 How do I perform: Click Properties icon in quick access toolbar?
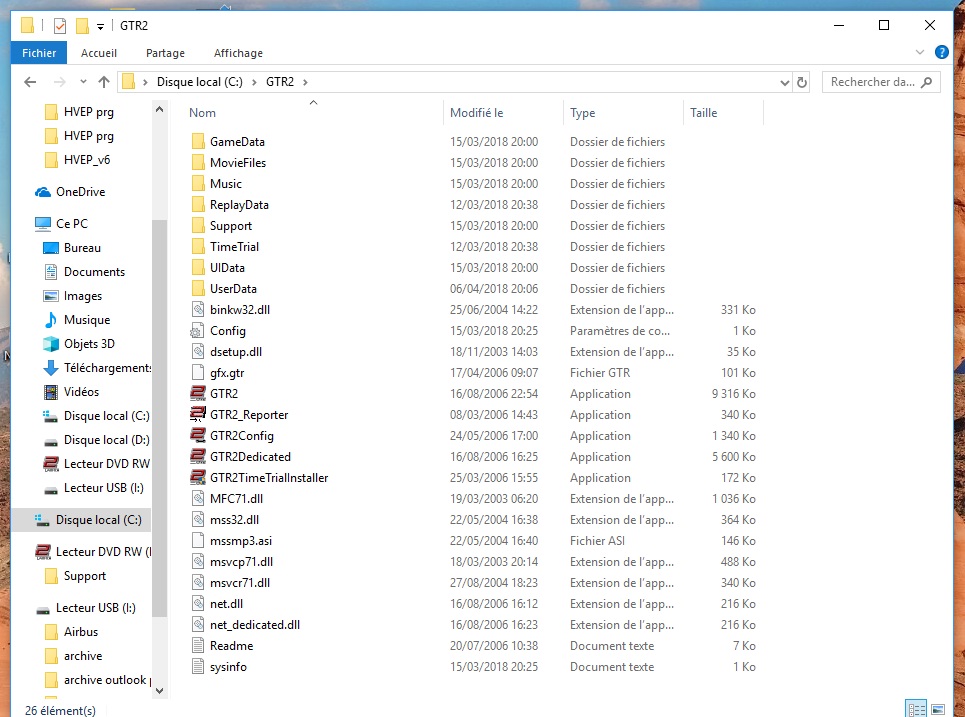coord(60,26)
